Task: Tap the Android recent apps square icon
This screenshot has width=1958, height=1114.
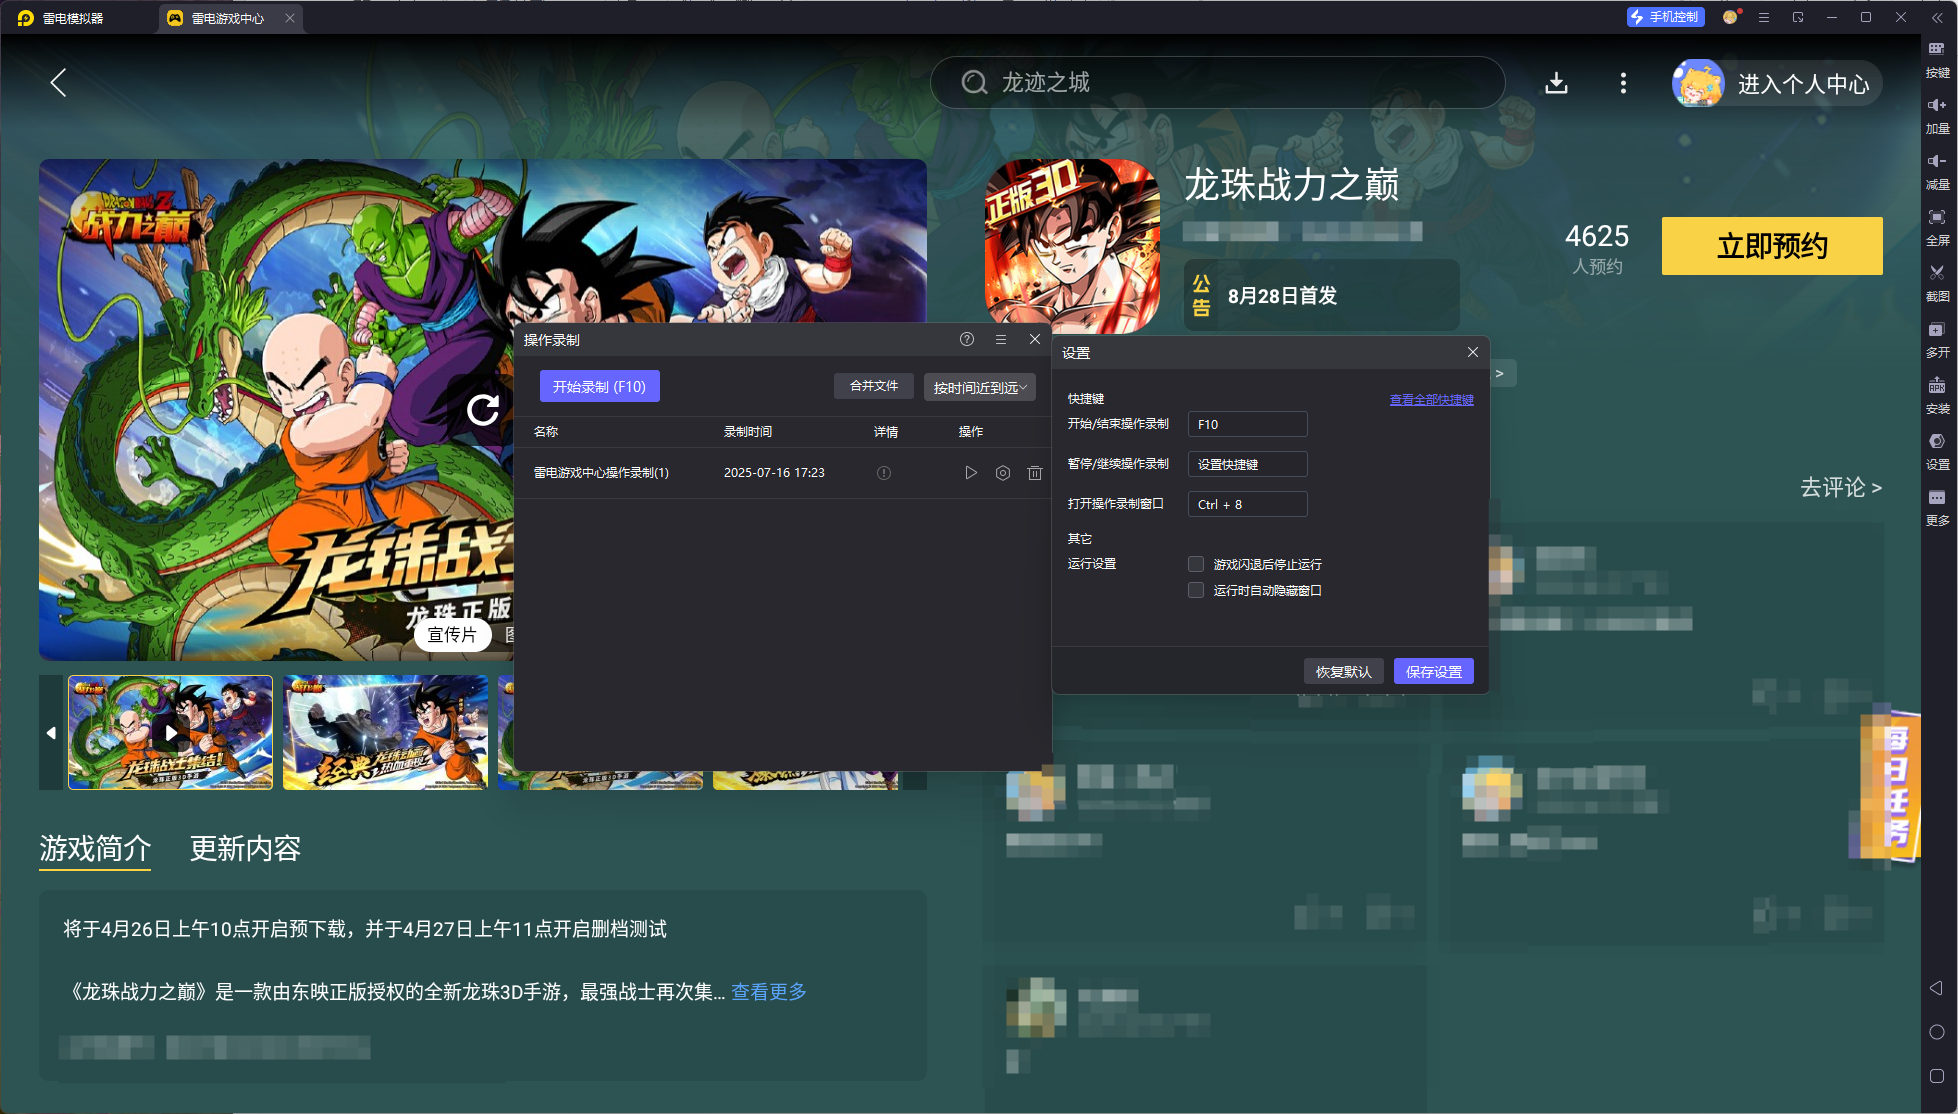Action: (1936, 1076)
